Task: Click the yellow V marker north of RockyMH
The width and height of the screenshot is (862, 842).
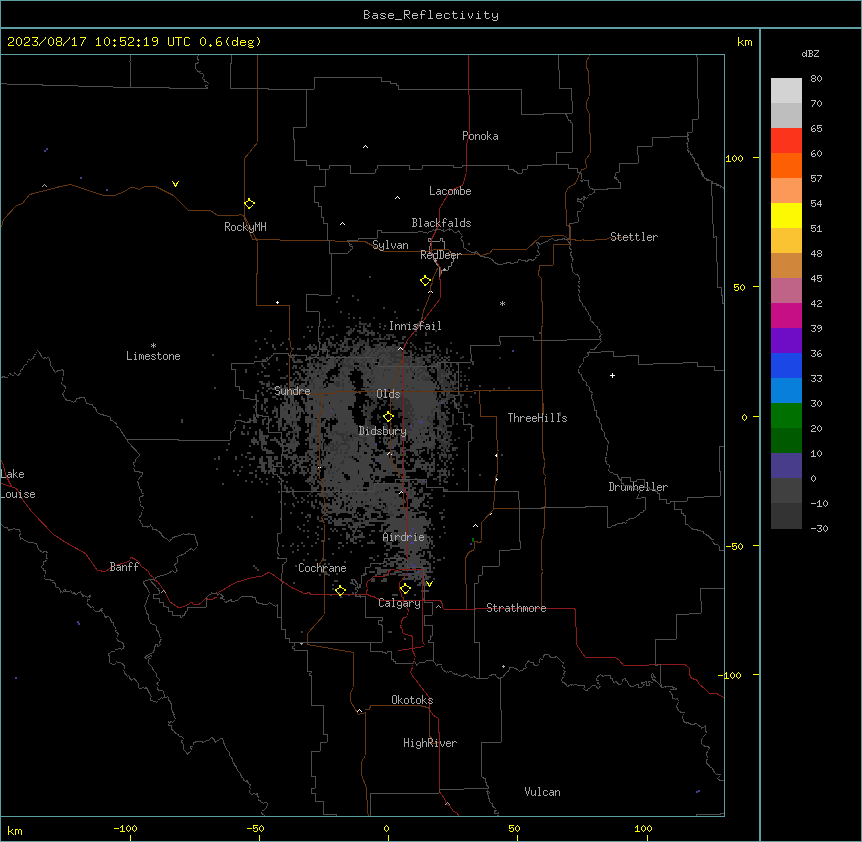Action: click(x=175, y=184)
